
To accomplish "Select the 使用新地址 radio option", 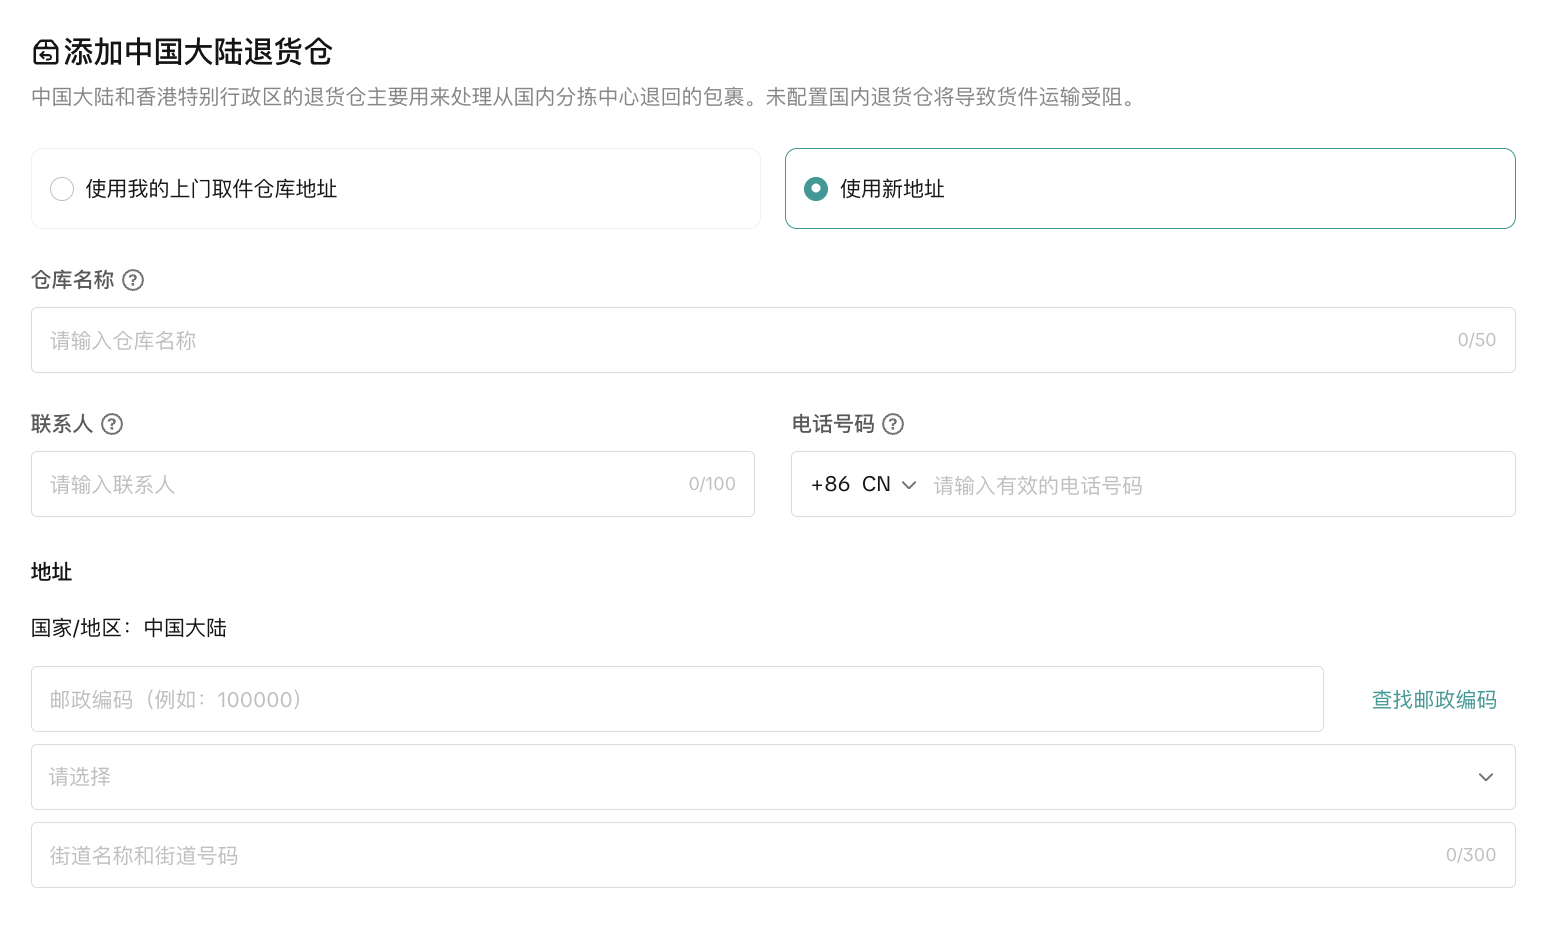I will 816,189.
